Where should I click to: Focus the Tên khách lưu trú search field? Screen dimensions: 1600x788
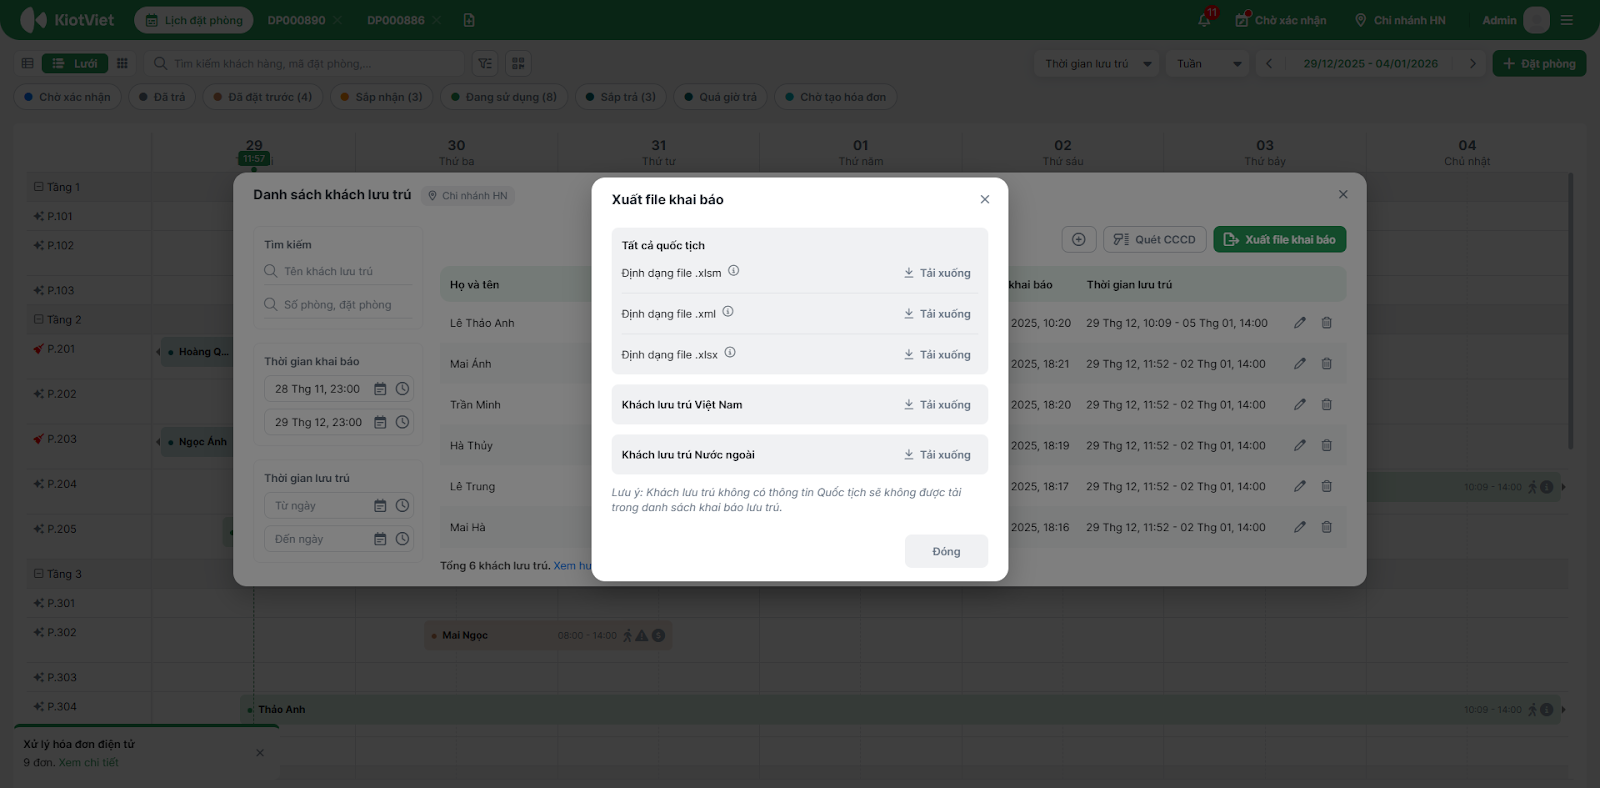click(338, 271)
